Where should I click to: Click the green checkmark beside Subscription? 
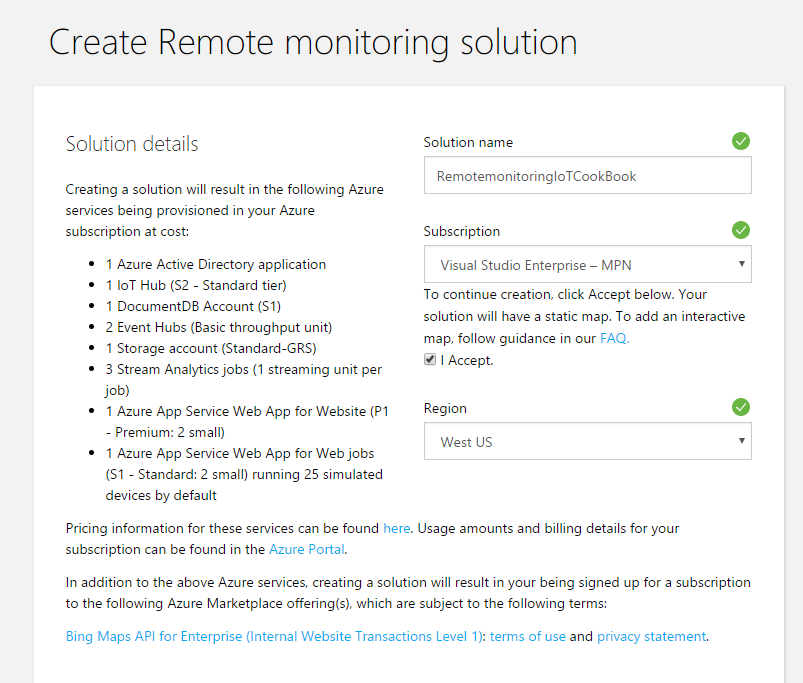click(x=740, y=230)
